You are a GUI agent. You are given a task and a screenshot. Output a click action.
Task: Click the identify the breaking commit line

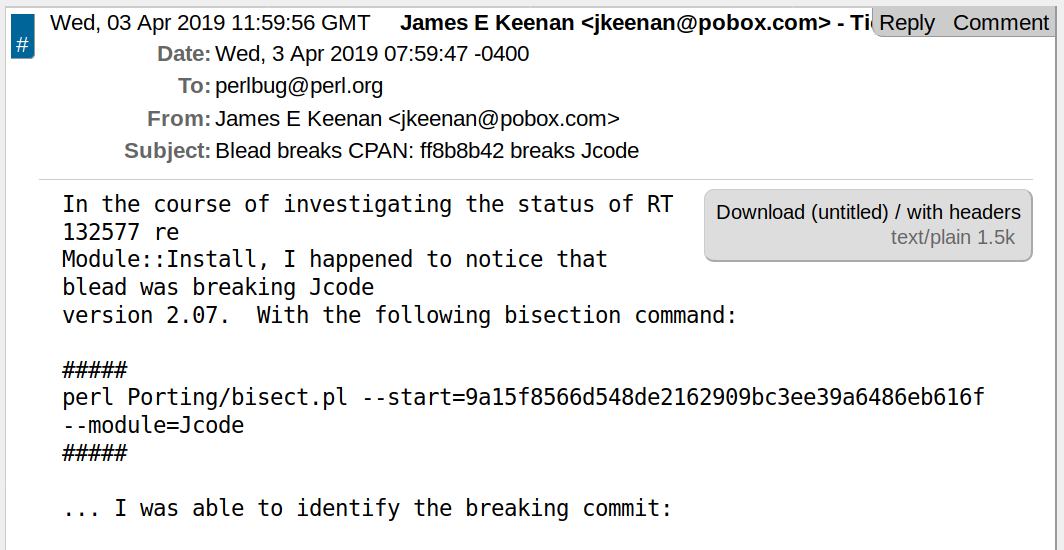pos(367,508)
